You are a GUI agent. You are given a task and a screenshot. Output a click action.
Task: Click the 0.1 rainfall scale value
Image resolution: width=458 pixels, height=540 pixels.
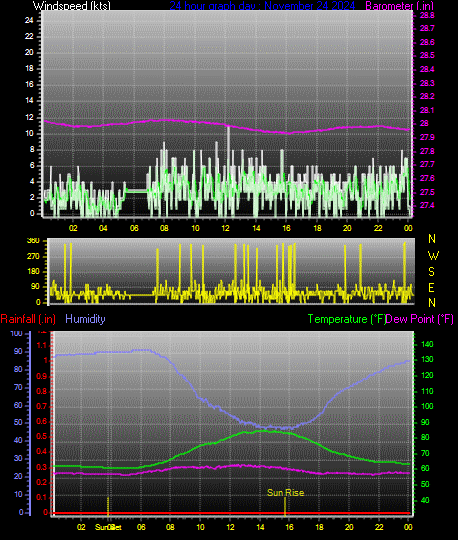click(x=42, y=497)
